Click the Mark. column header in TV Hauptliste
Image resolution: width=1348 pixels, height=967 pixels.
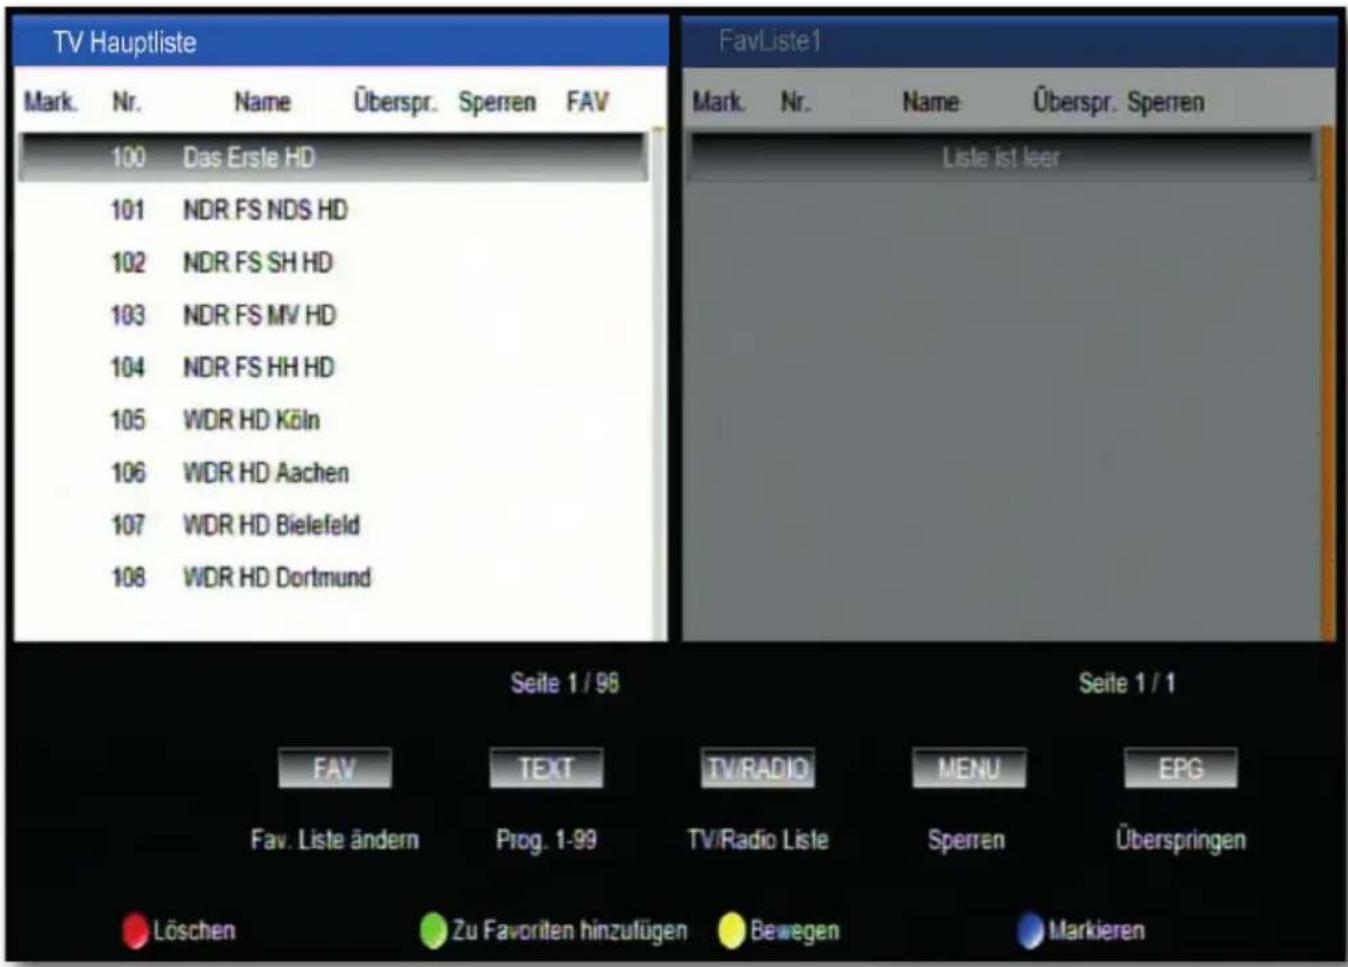point(50,102)
